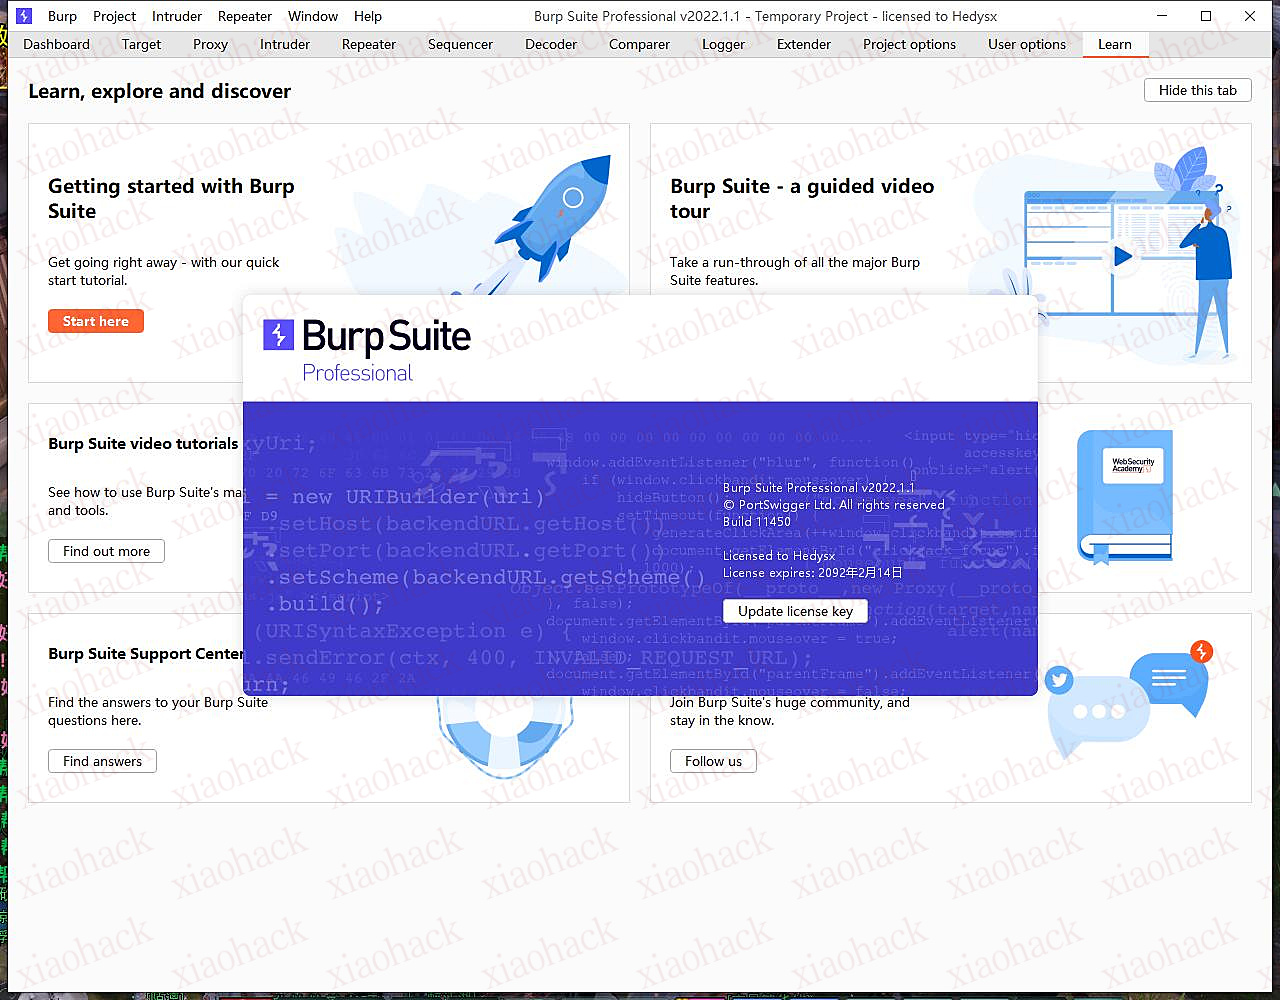
Task: Click the Burp Suite logo in title bar
Action: click(x=24, y=16)
